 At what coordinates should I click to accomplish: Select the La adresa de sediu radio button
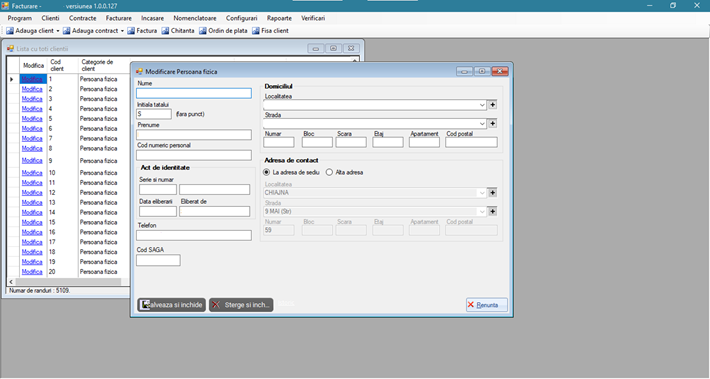267,173
